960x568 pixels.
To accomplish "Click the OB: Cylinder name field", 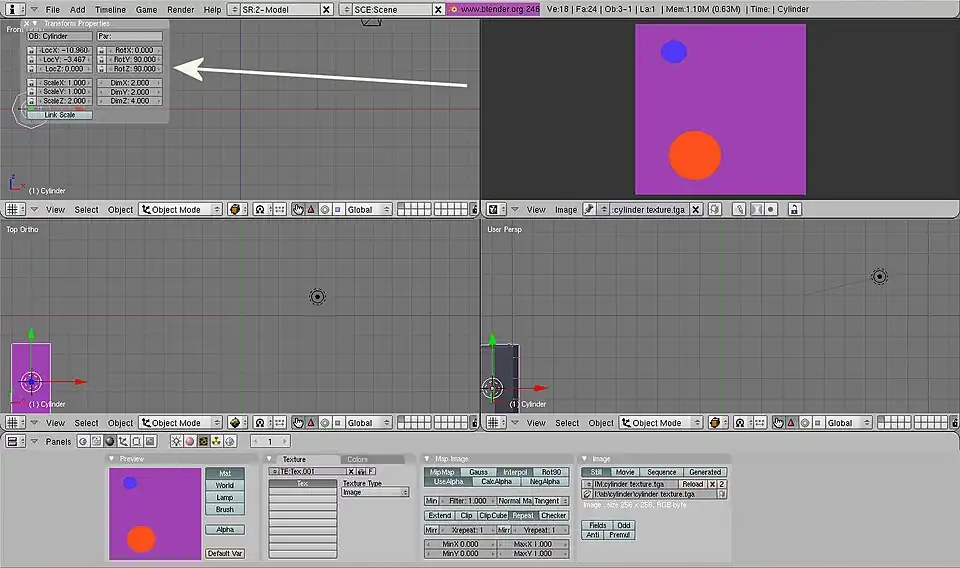I will coord(59,36).
